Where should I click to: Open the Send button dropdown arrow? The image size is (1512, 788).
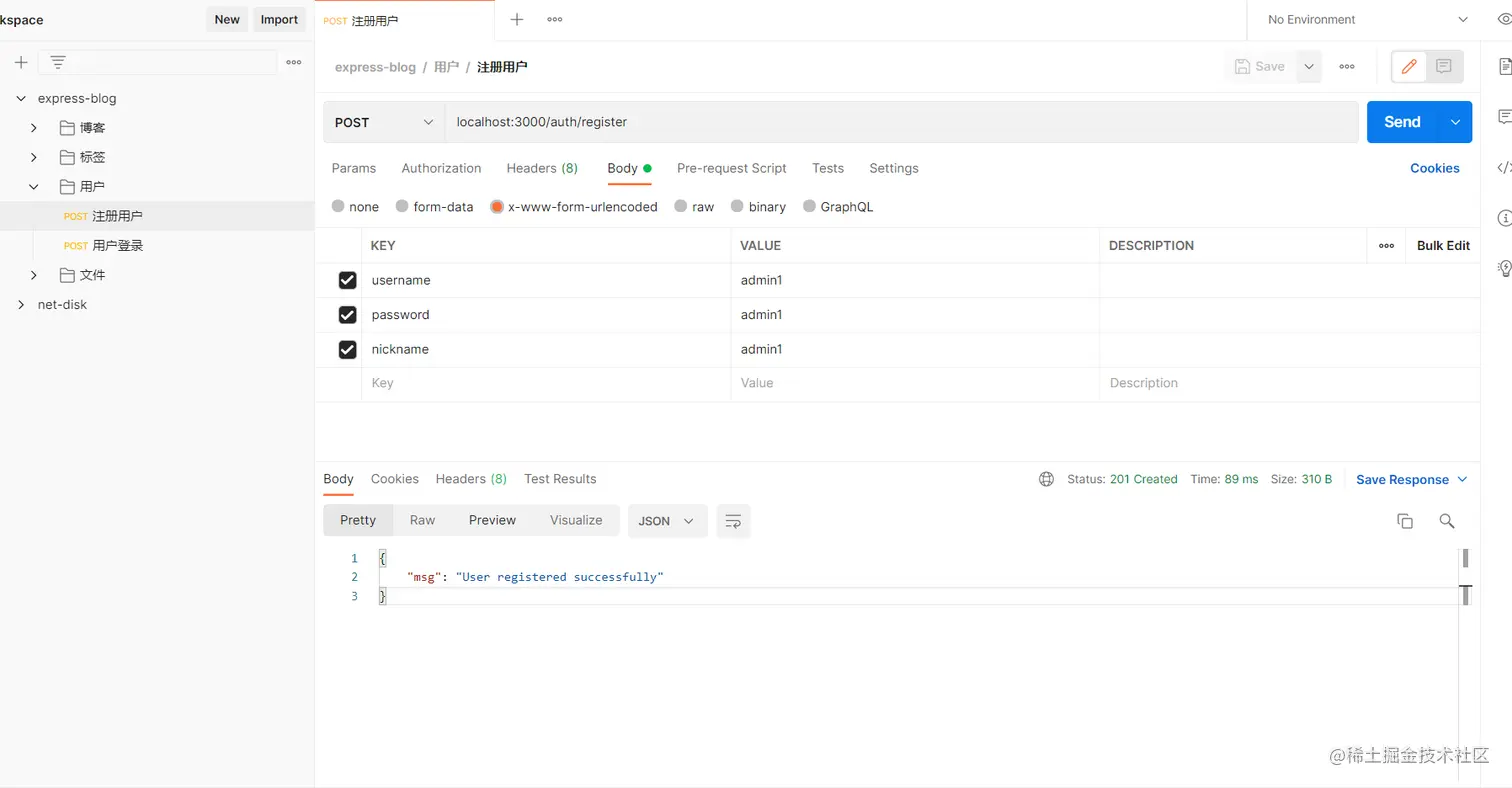[1455, 122]
